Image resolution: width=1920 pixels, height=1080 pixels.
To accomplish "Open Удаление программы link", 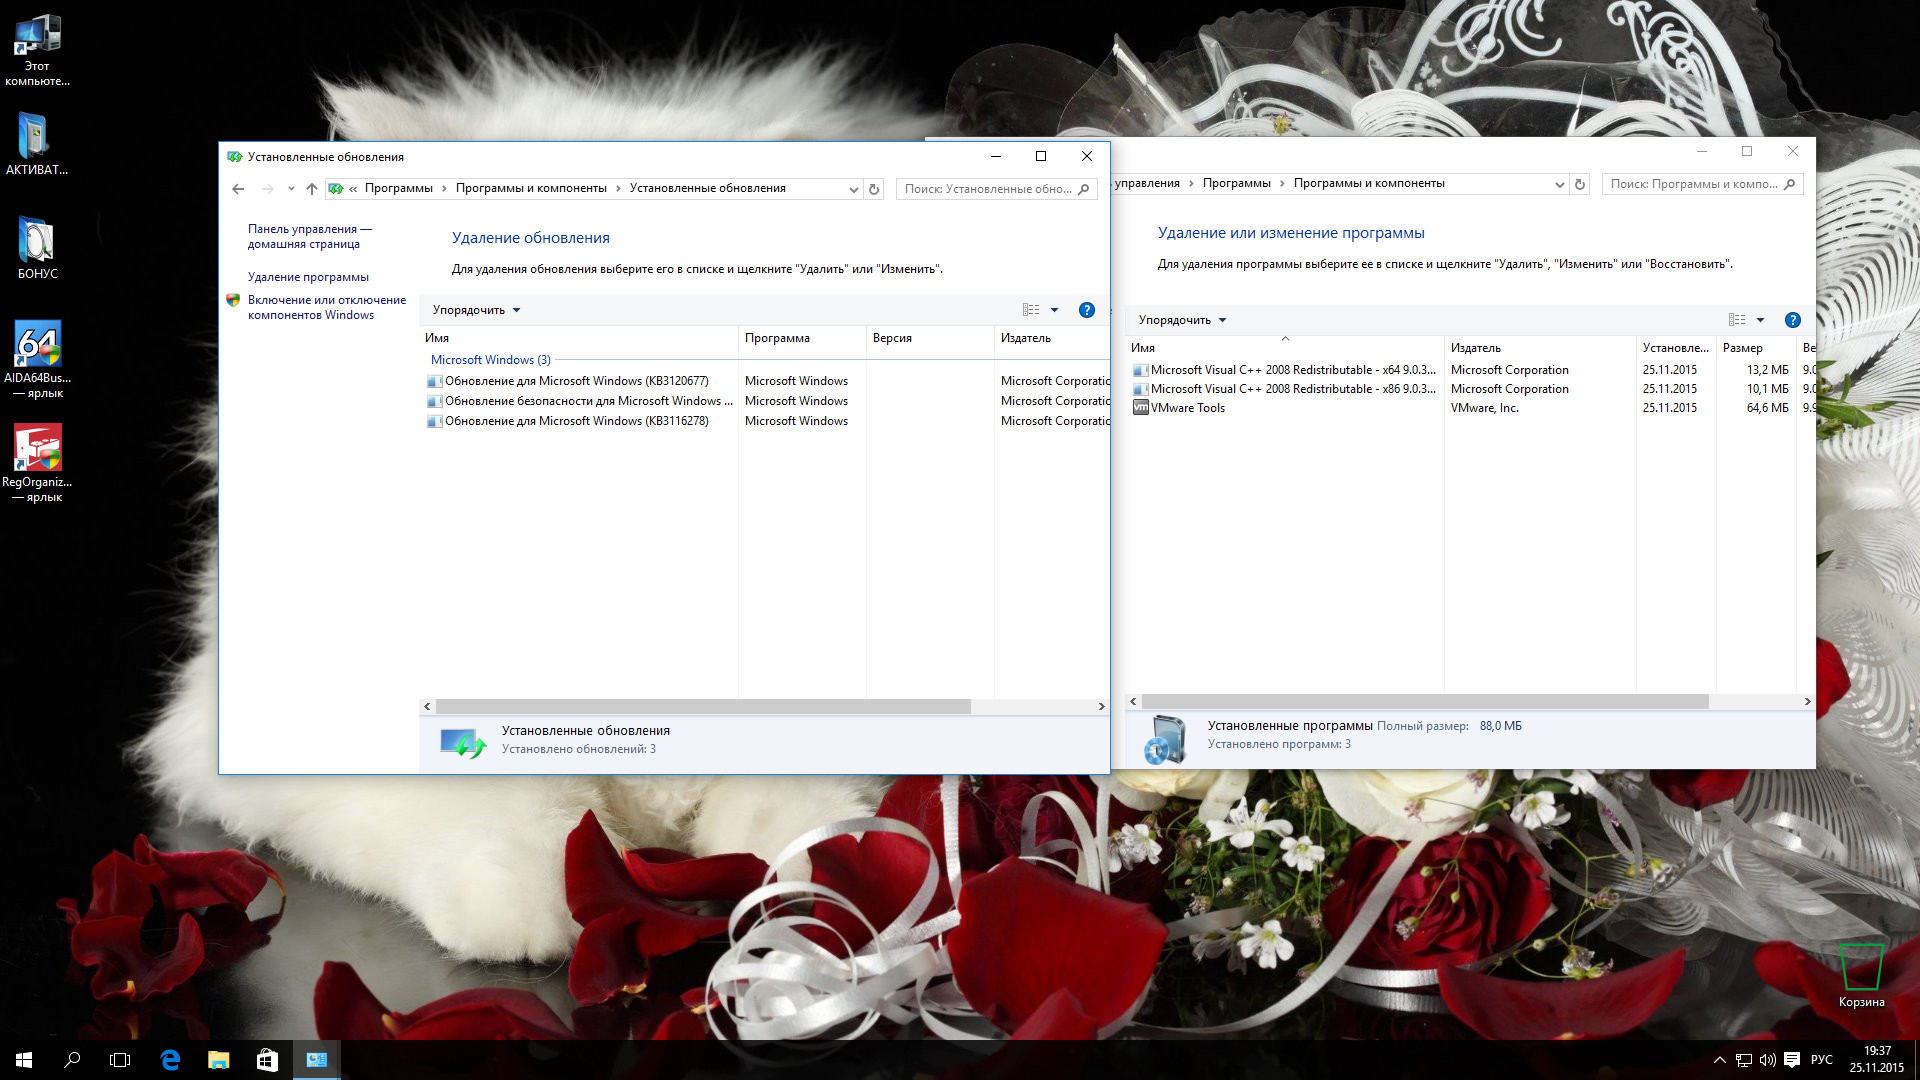I will pos(308,277).
